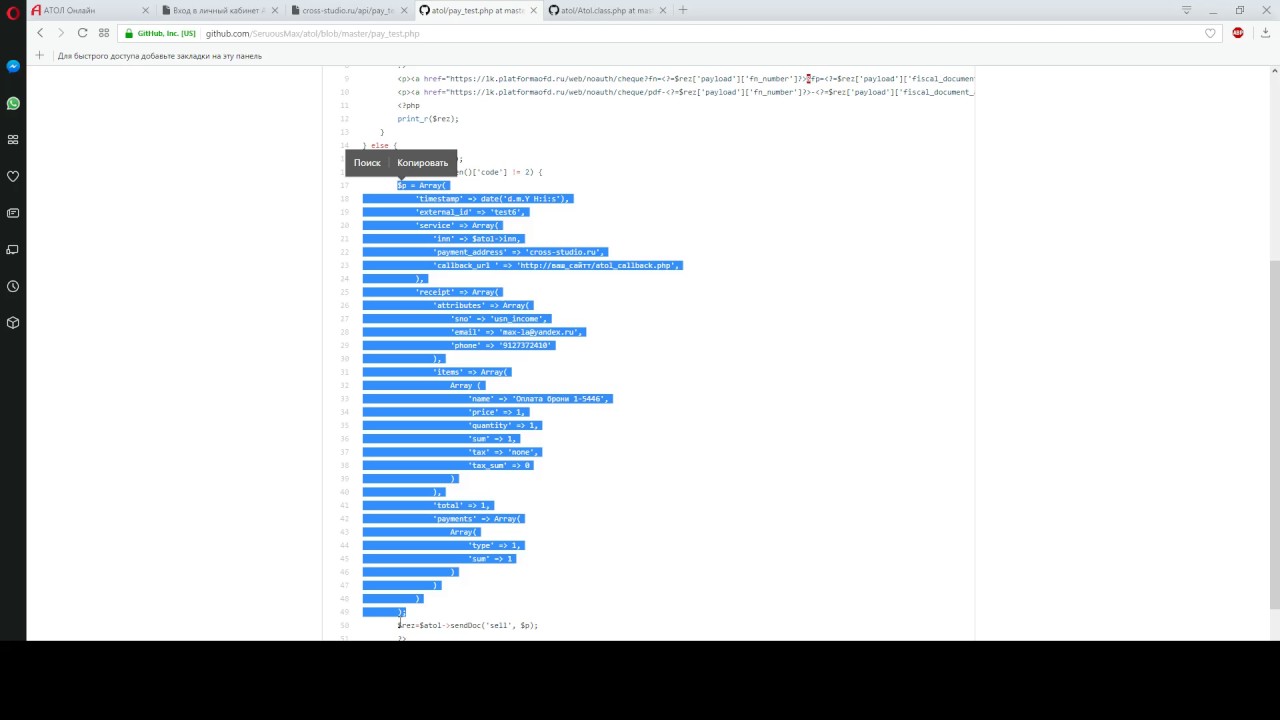Click line number 25
This screenshot has width=1280, height=720.
[344, 292]
